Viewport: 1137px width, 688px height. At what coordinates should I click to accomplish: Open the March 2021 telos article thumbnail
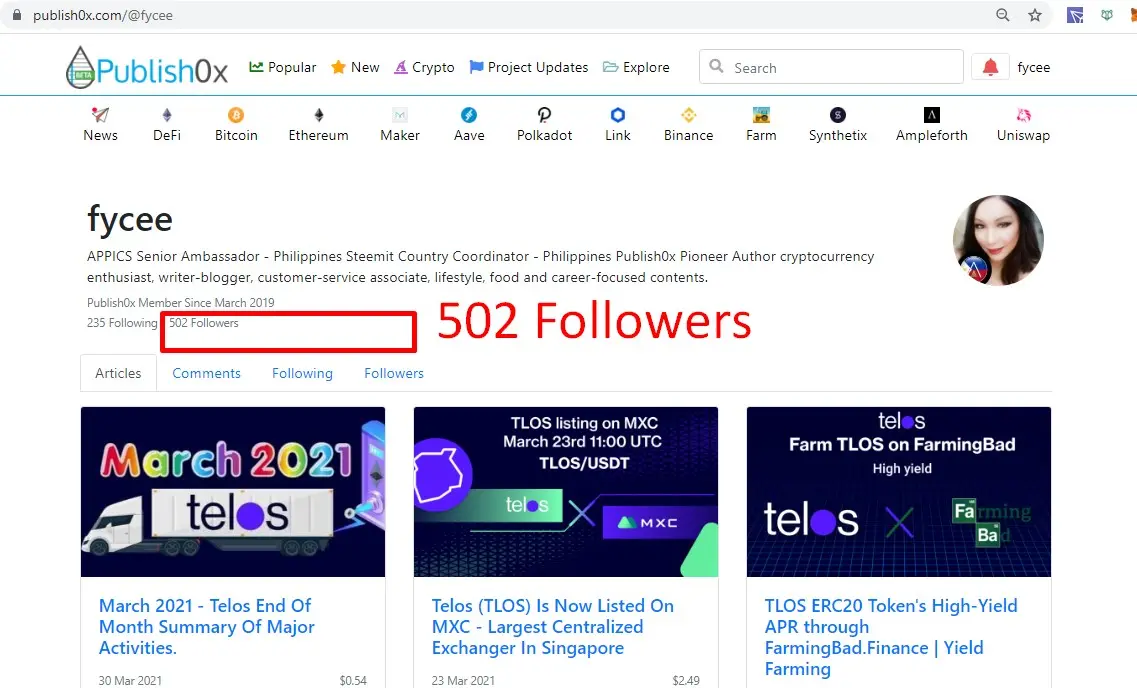tap(233, 492)
